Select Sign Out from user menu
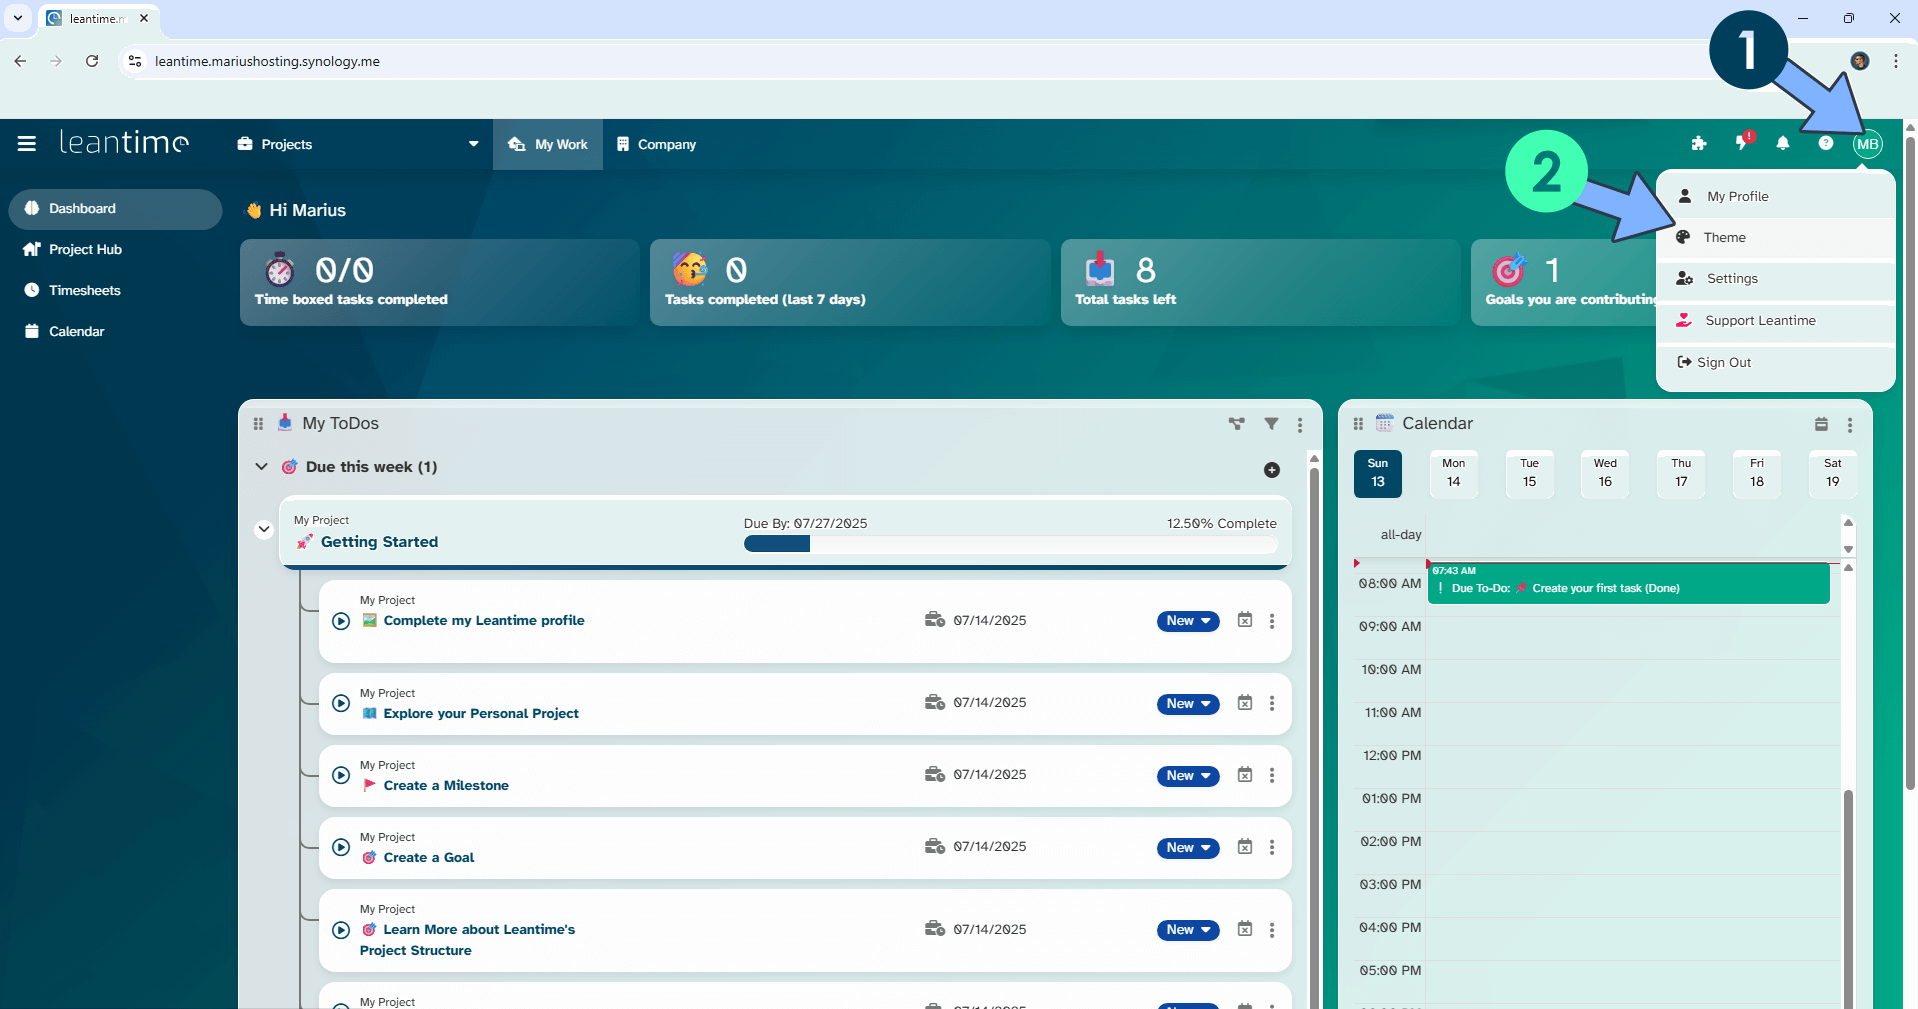This screenshot has height=1009, width=1918. tap(1775, 362)
